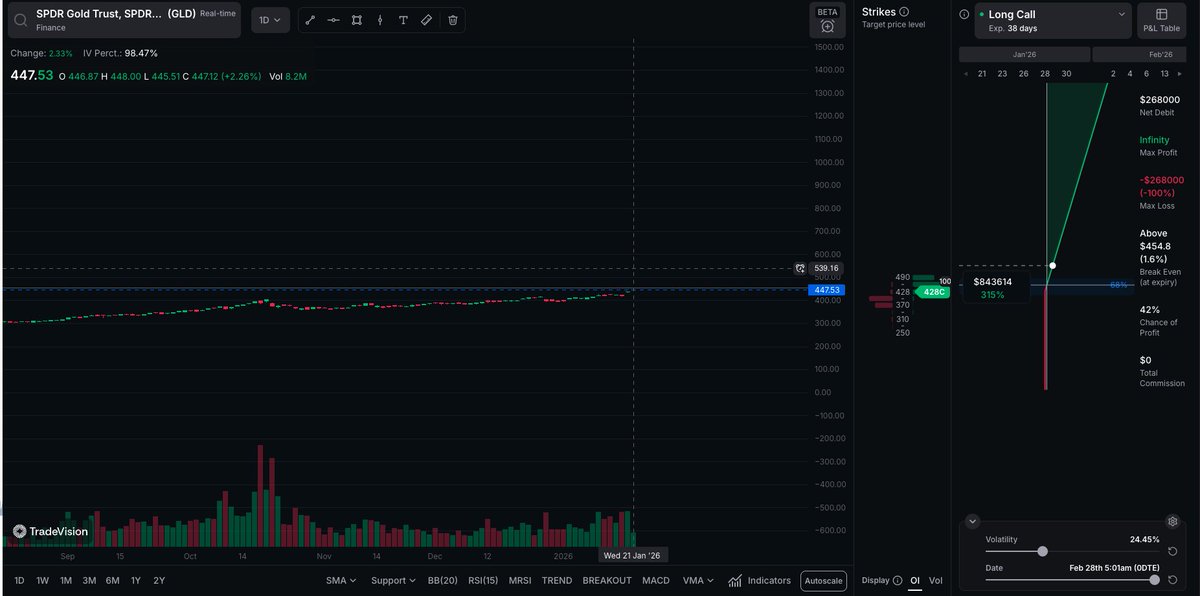Open the Long Call strategy dropdown
This screenshot has height=596, width=1200.
tap(1053, 20)
